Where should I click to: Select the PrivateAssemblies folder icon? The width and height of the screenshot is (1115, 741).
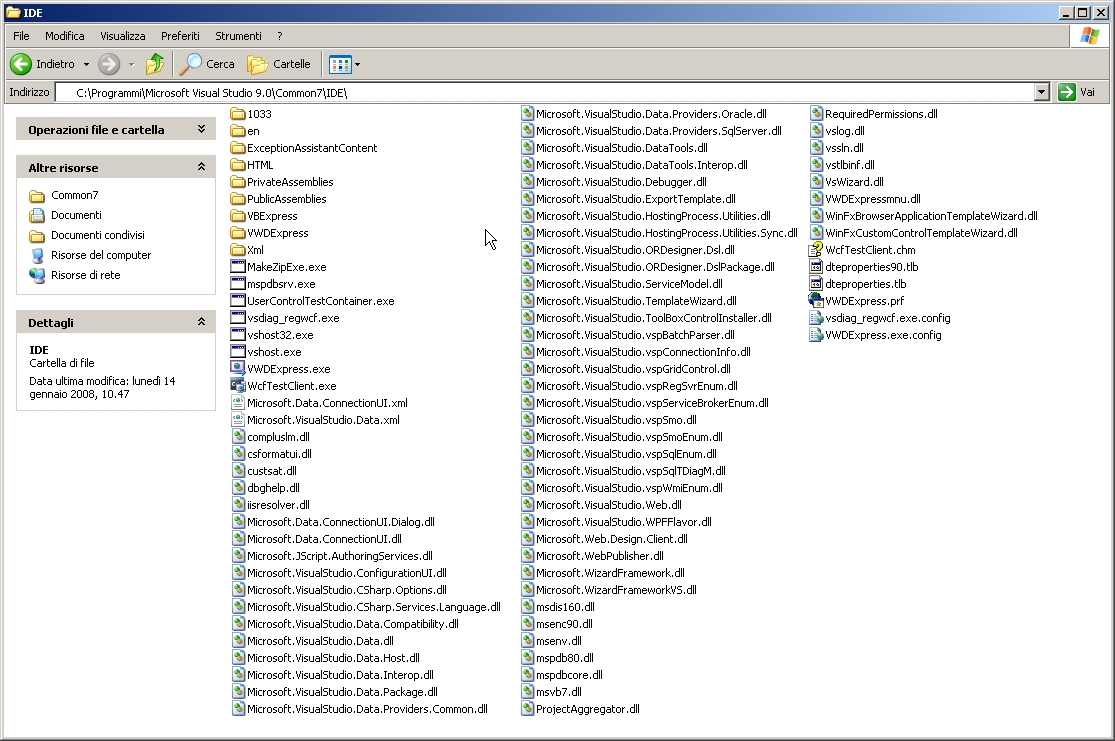click(x=238, y=182)
